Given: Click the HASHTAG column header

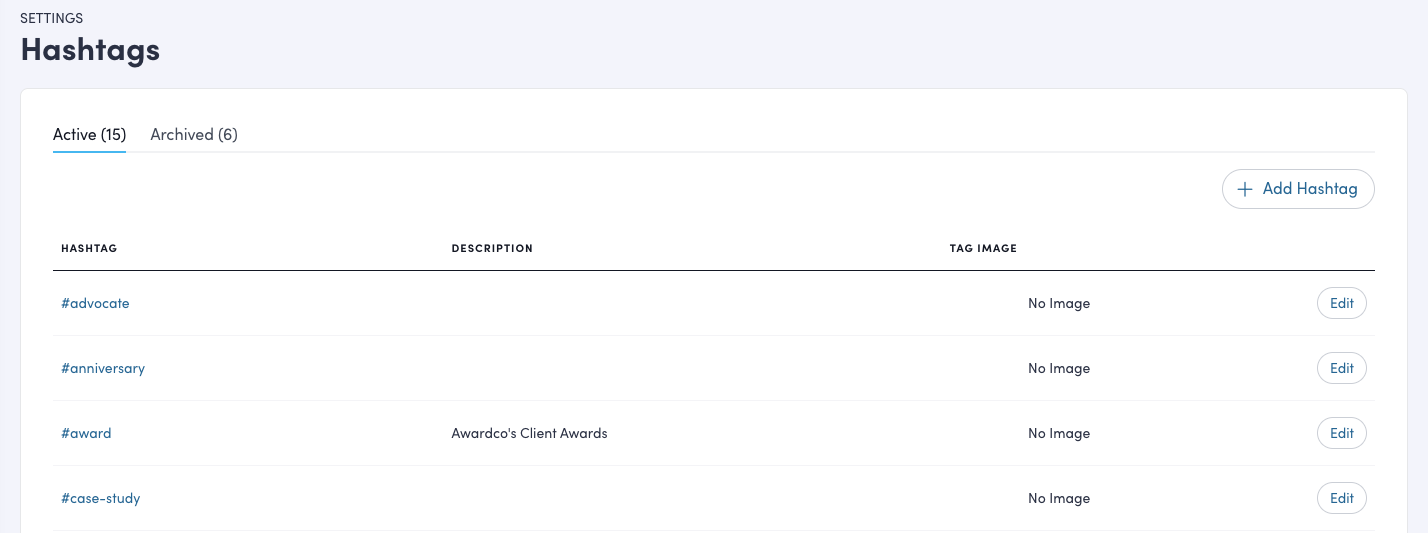Looking at the screenshot, I should [x=89, y=248].
